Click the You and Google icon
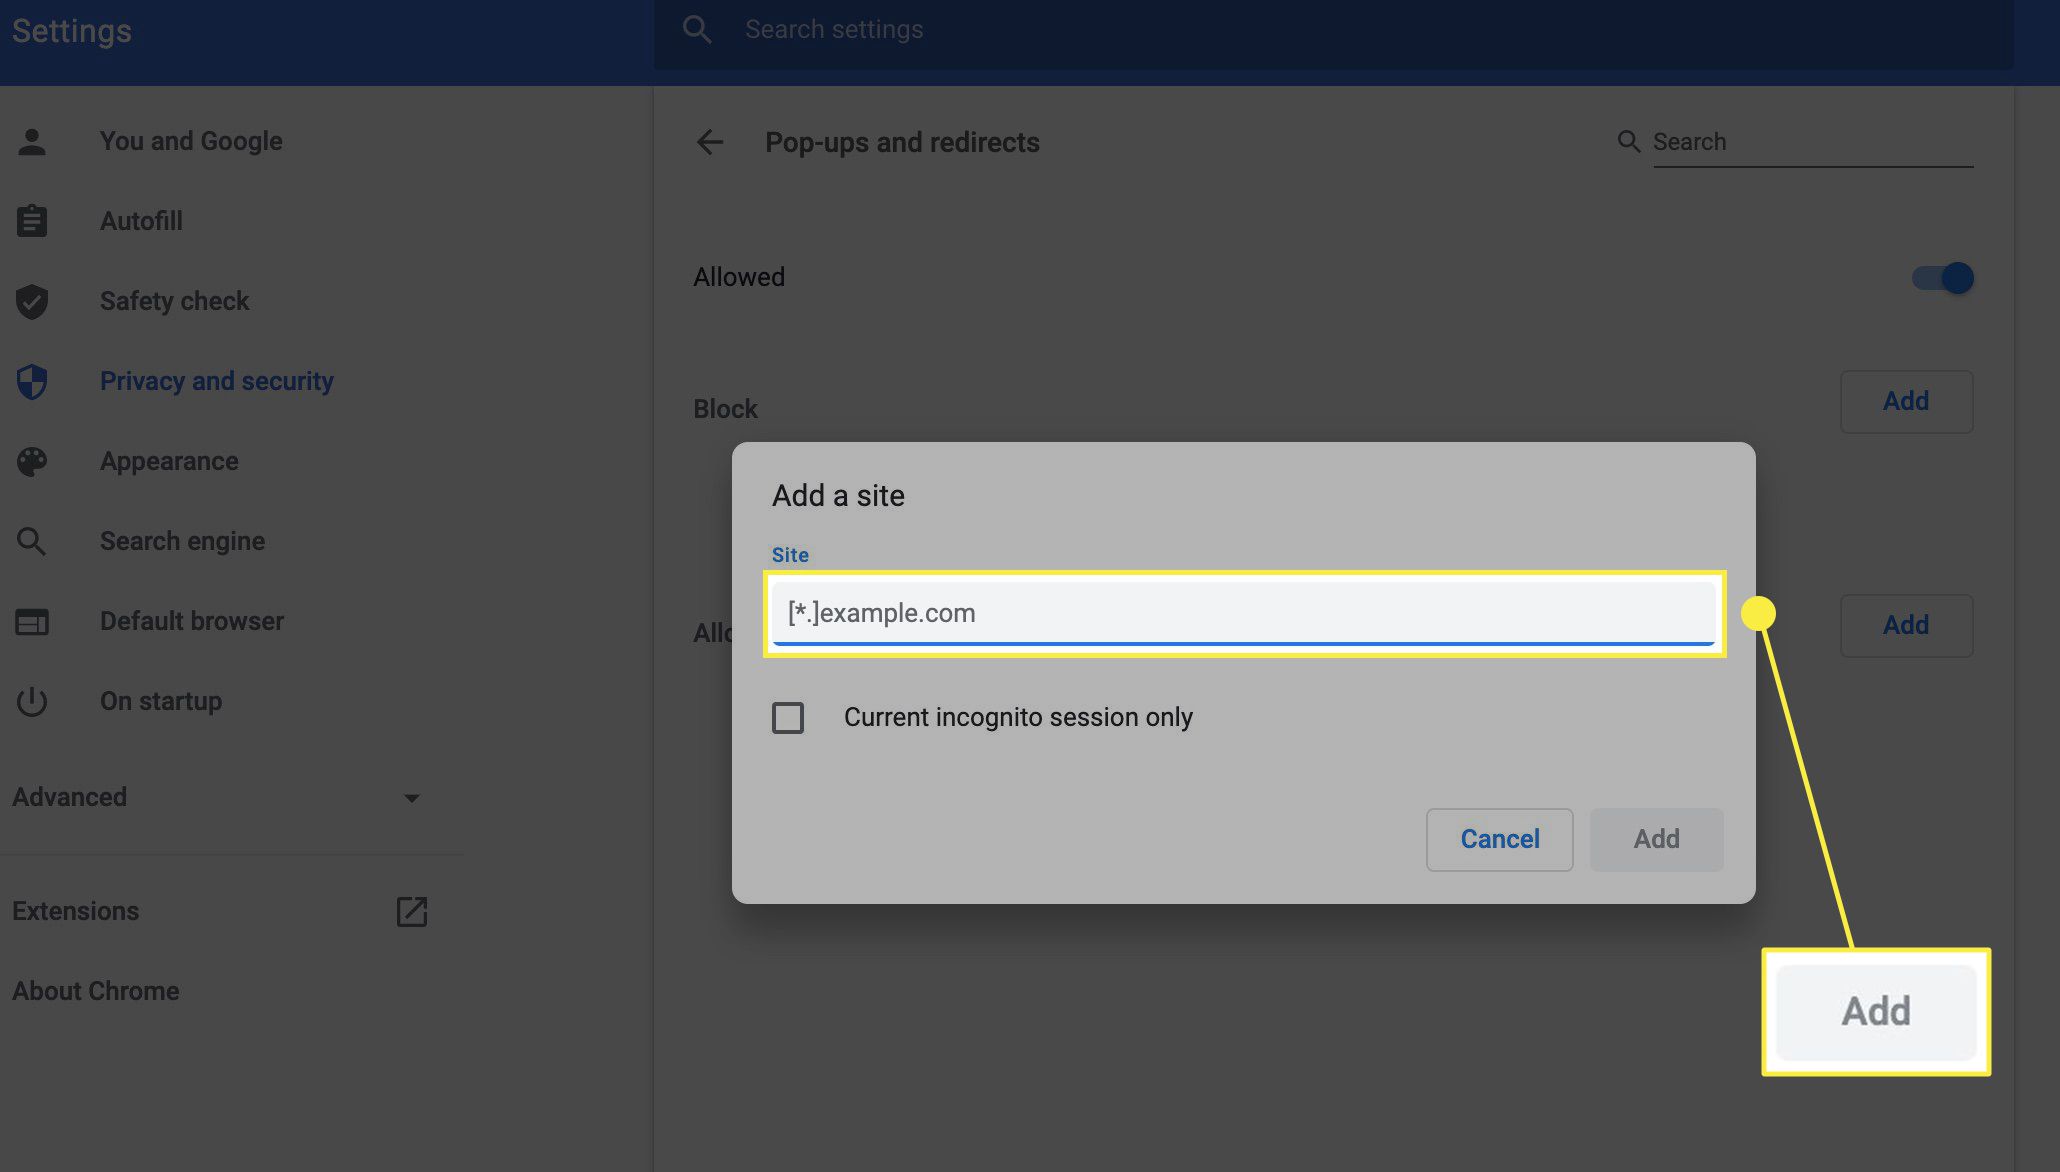The height and width of the screenshot is (1172, 2060). 31,140
